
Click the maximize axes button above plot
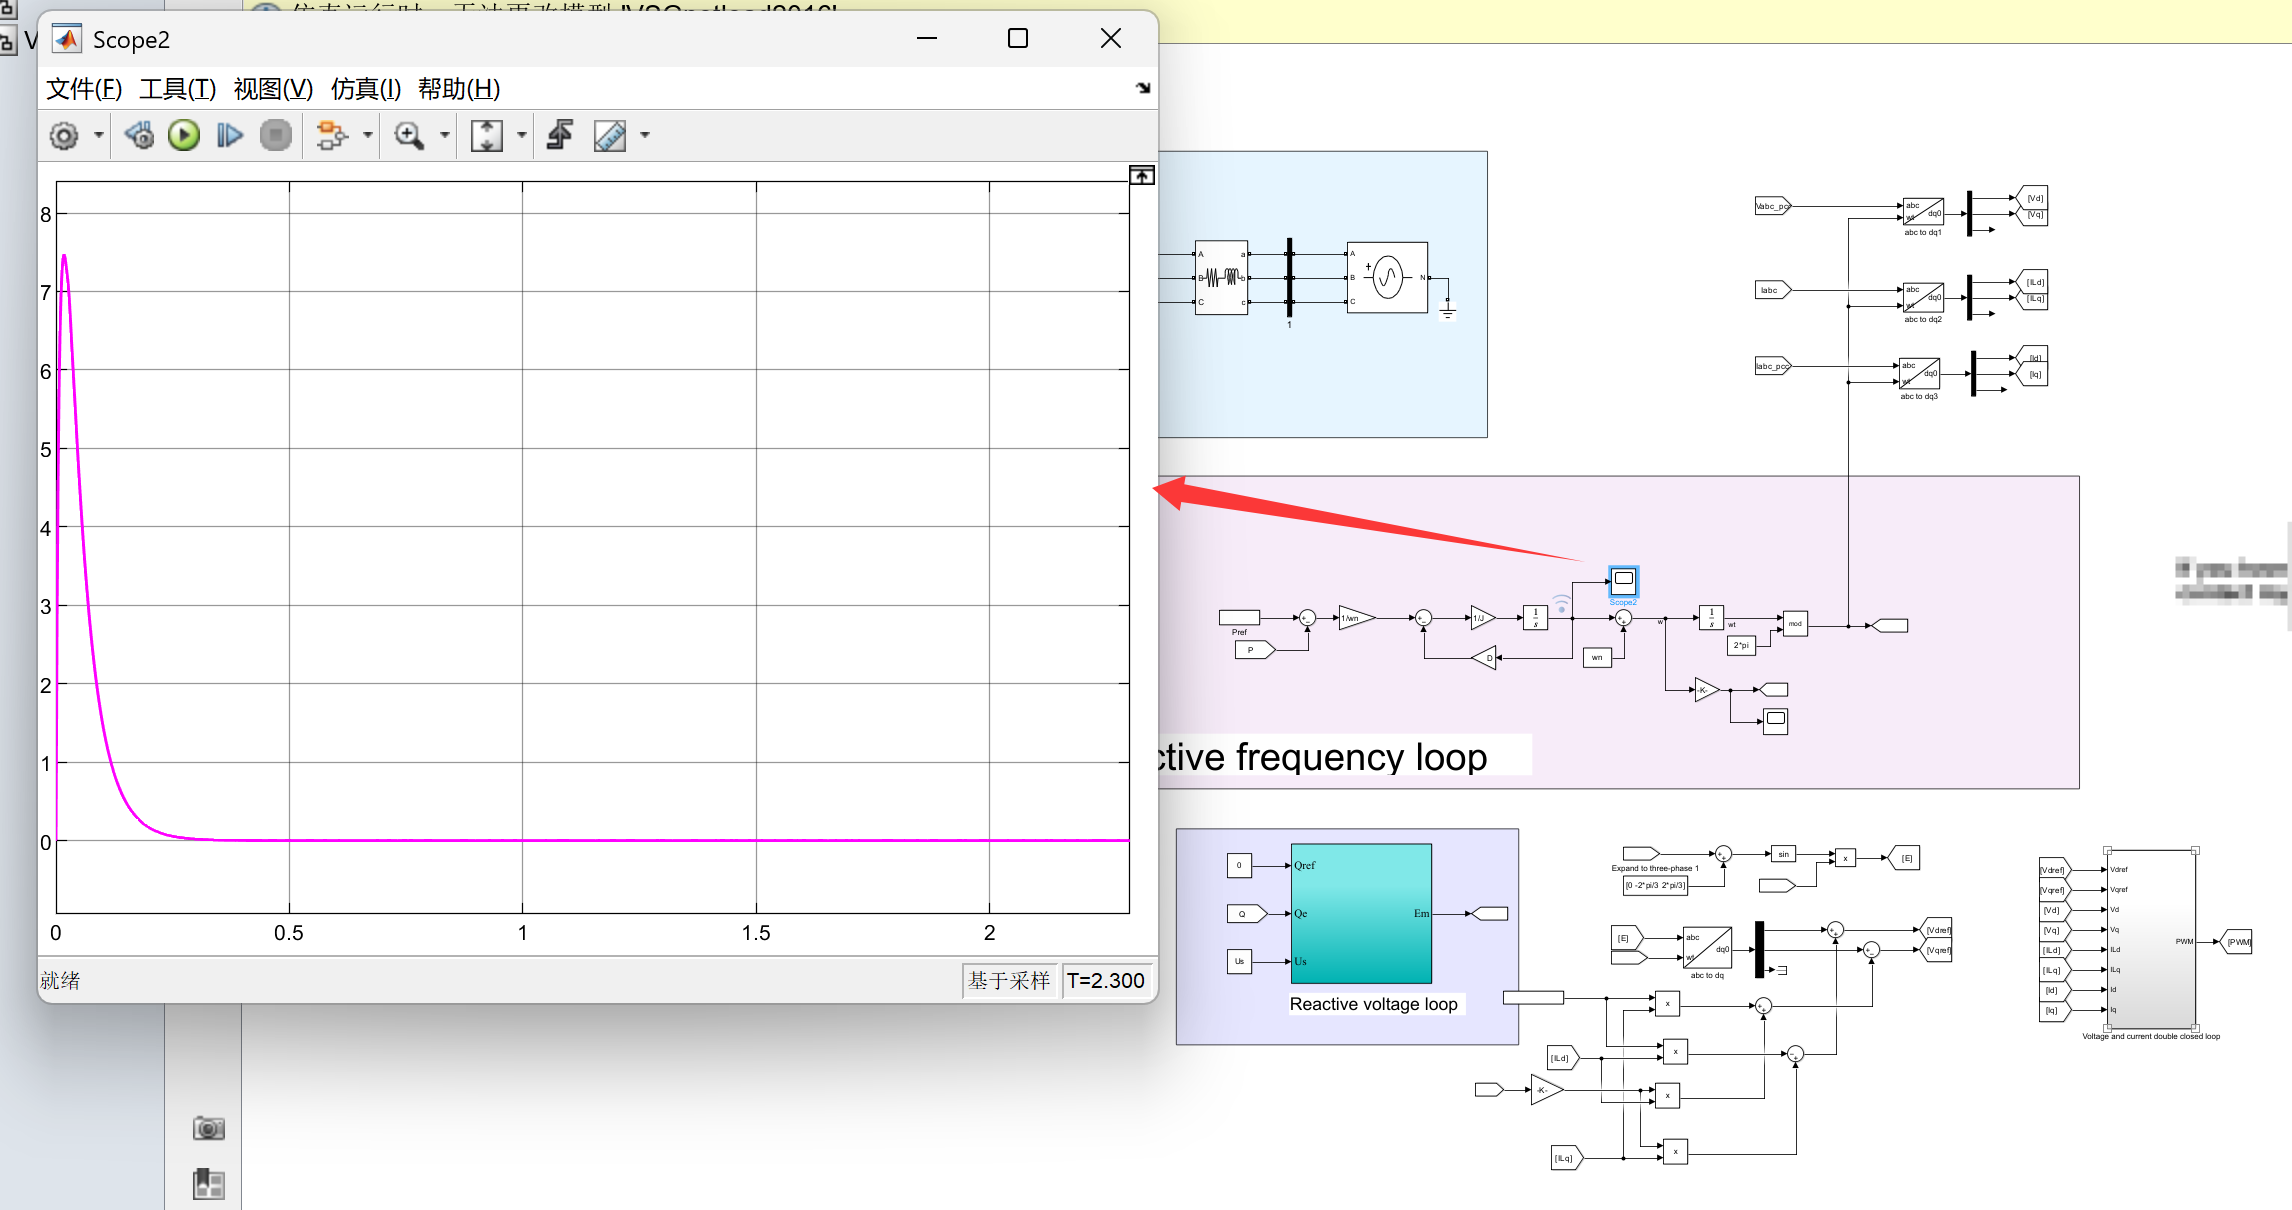(x=1142, y=176)
